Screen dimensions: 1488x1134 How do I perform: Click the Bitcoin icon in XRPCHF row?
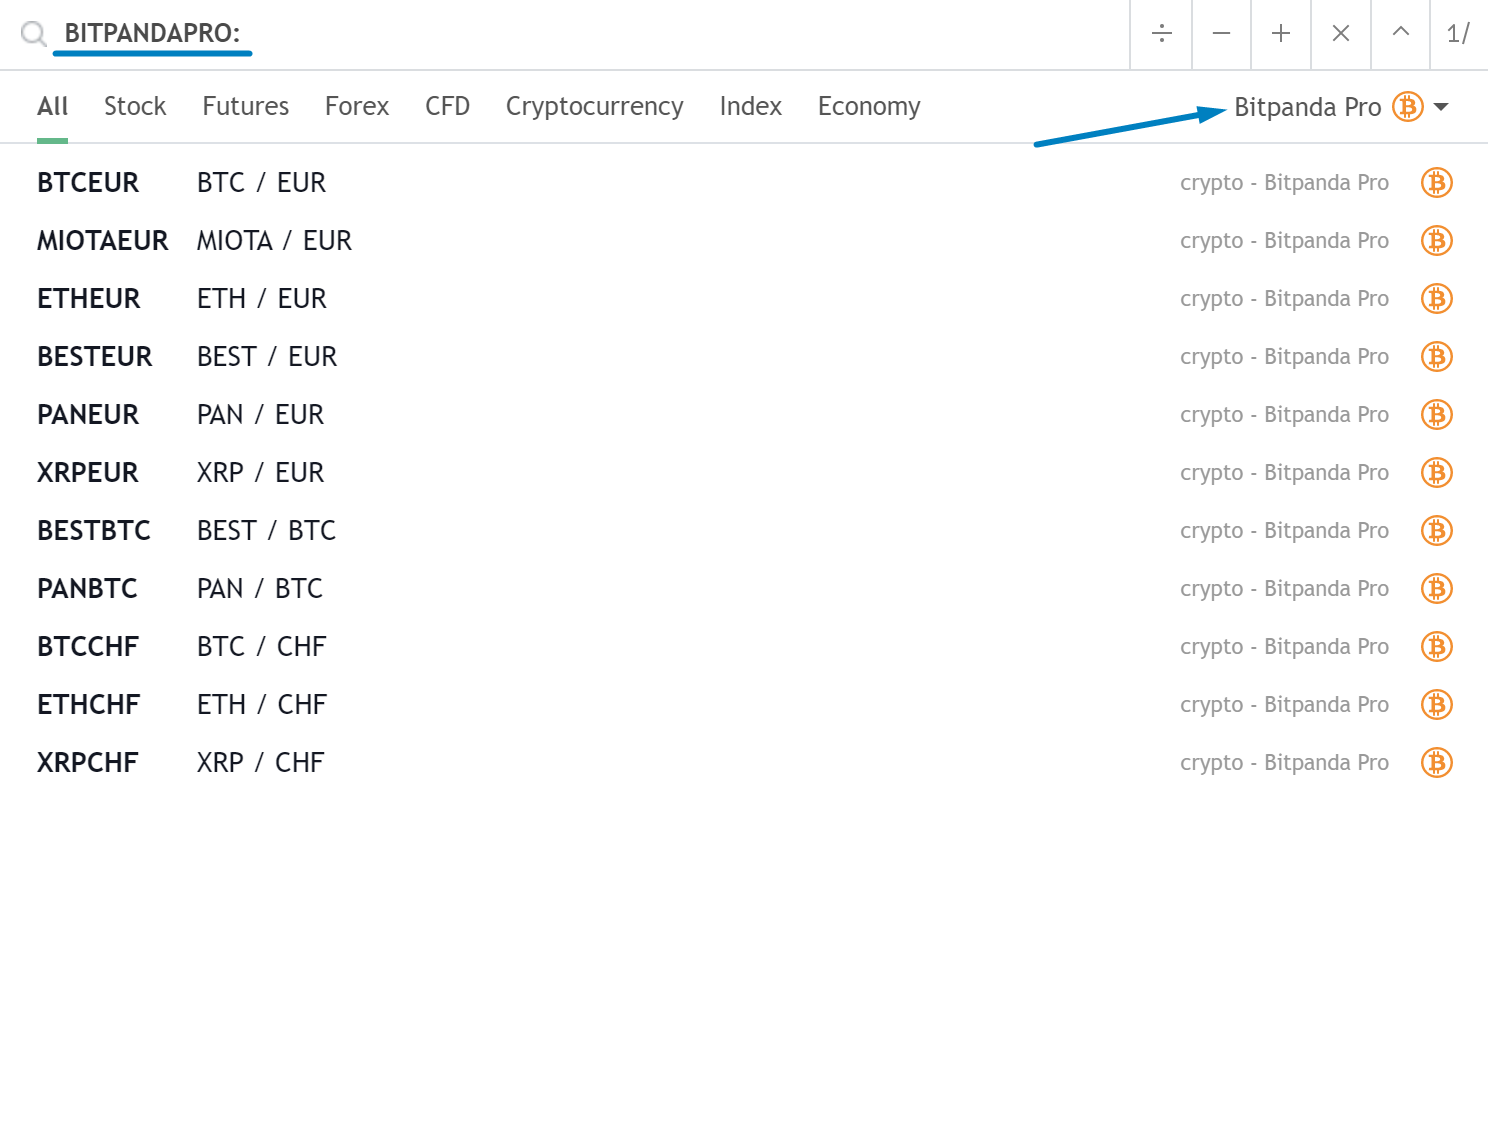[x=1437, y=763]
